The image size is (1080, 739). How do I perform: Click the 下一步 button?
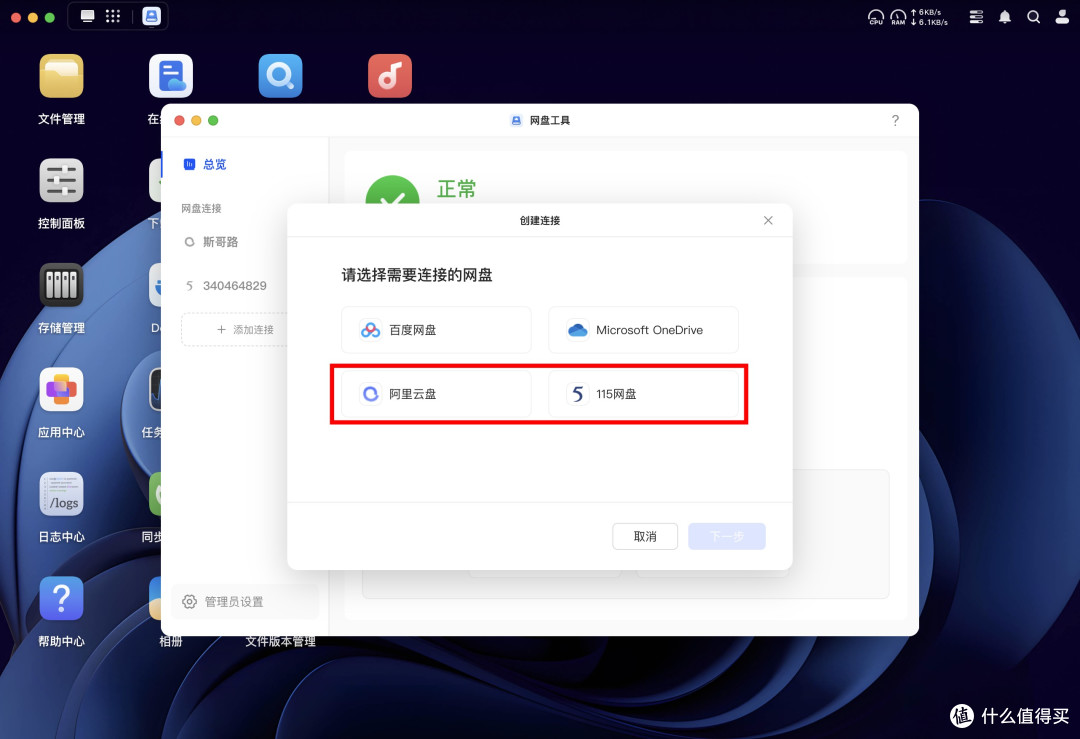(x=727, y=537)
